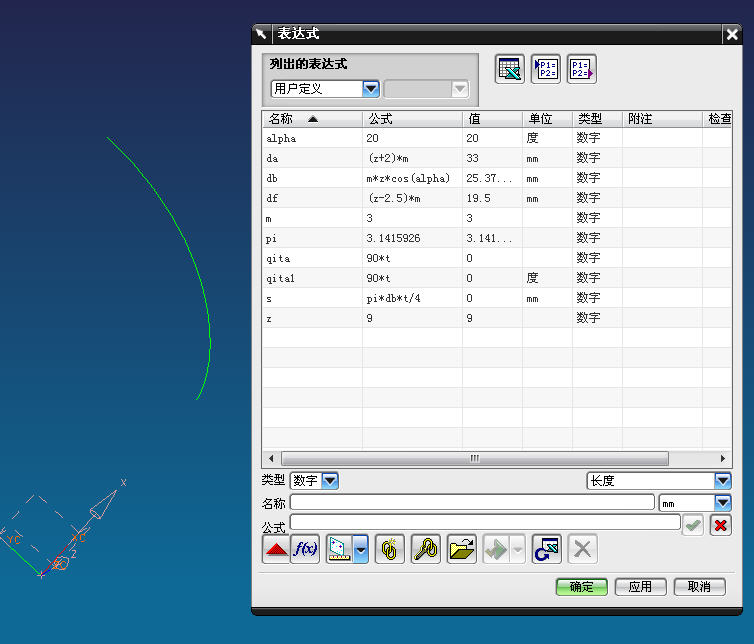Click the 应用 button
754x644 pixels.
point(641,587)
